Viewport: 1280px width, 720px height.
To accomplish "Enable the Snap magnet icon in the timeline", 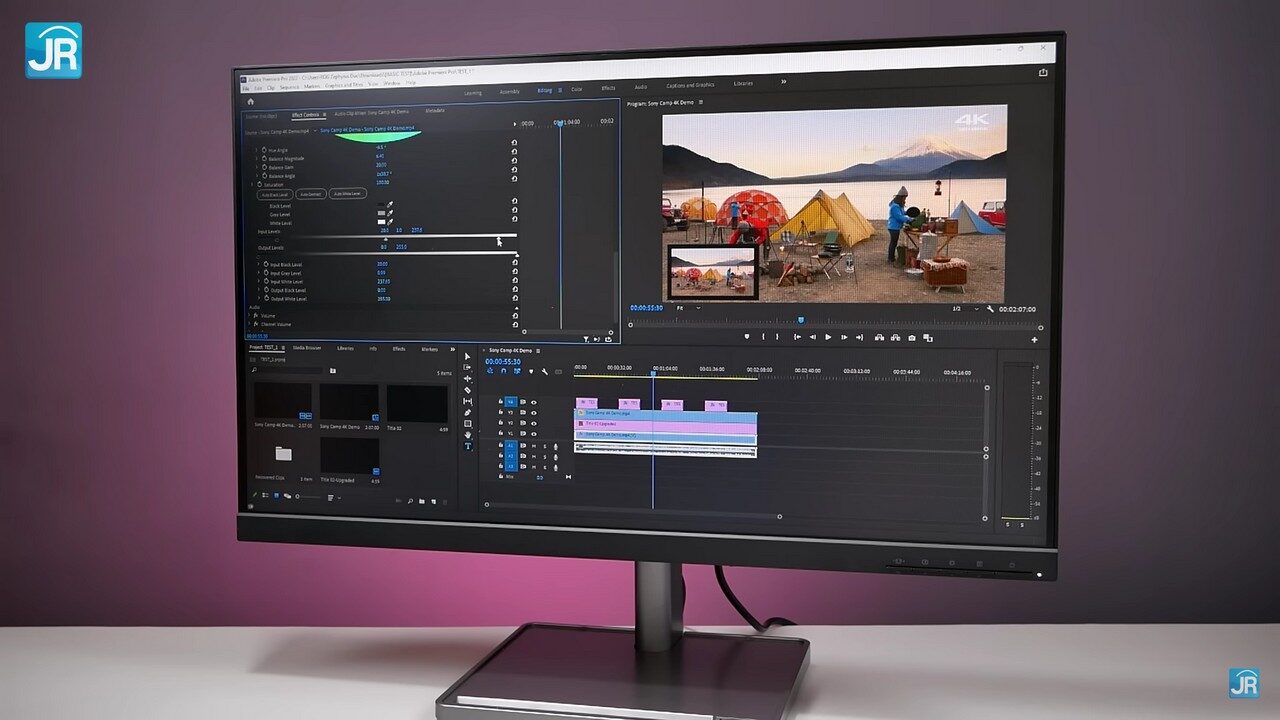I will [x=502, y=371].
